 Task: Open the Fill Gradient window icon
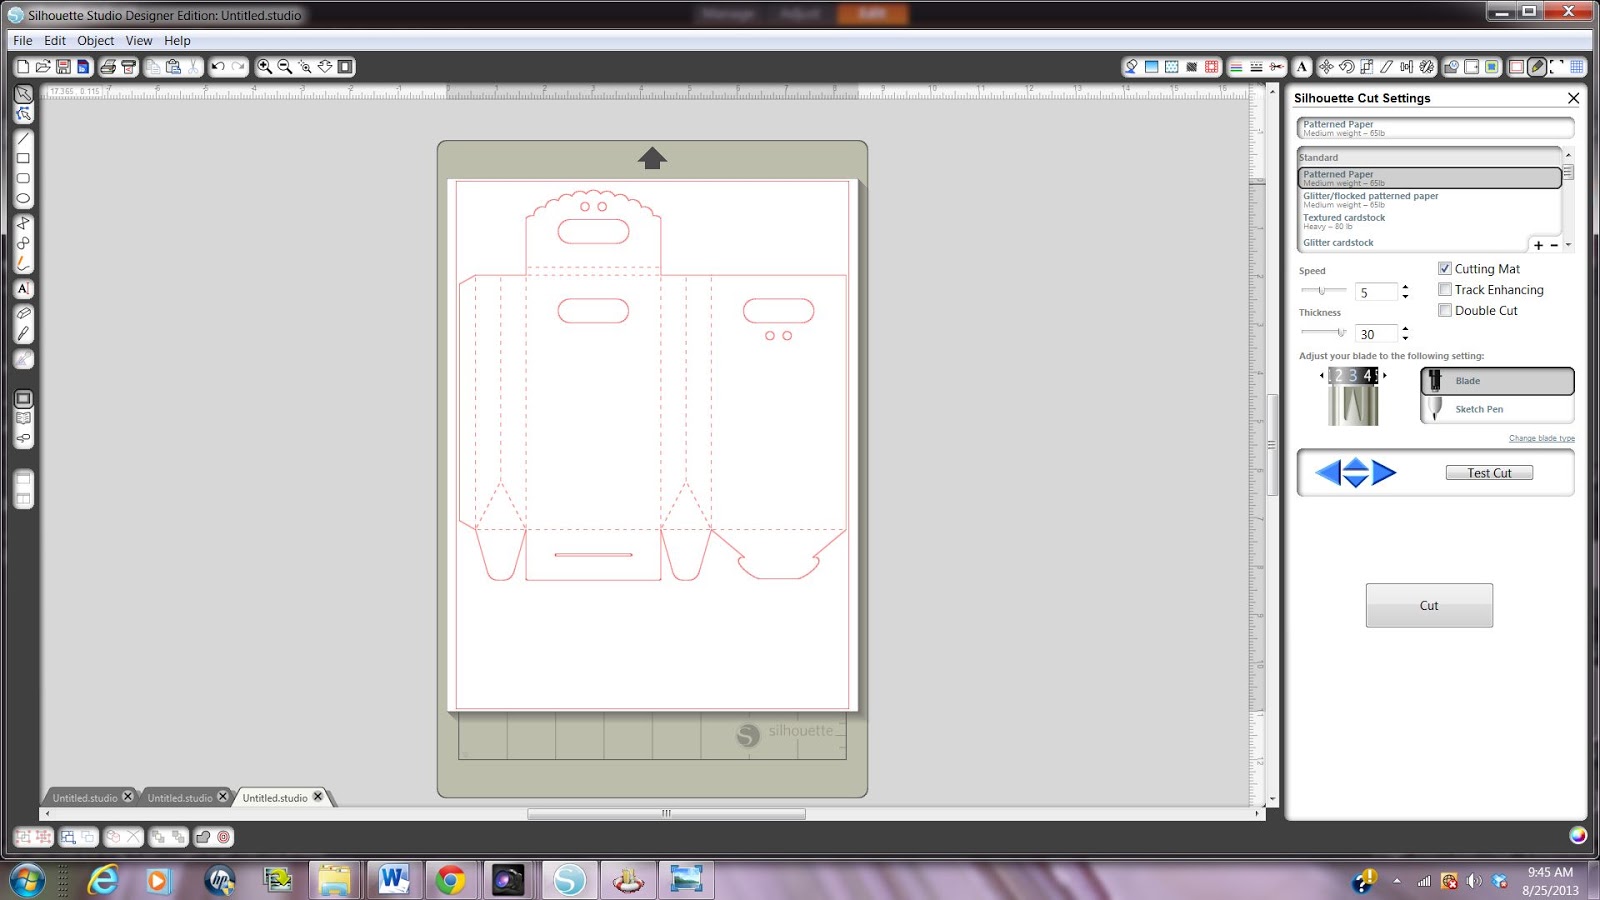point(1151,67)
